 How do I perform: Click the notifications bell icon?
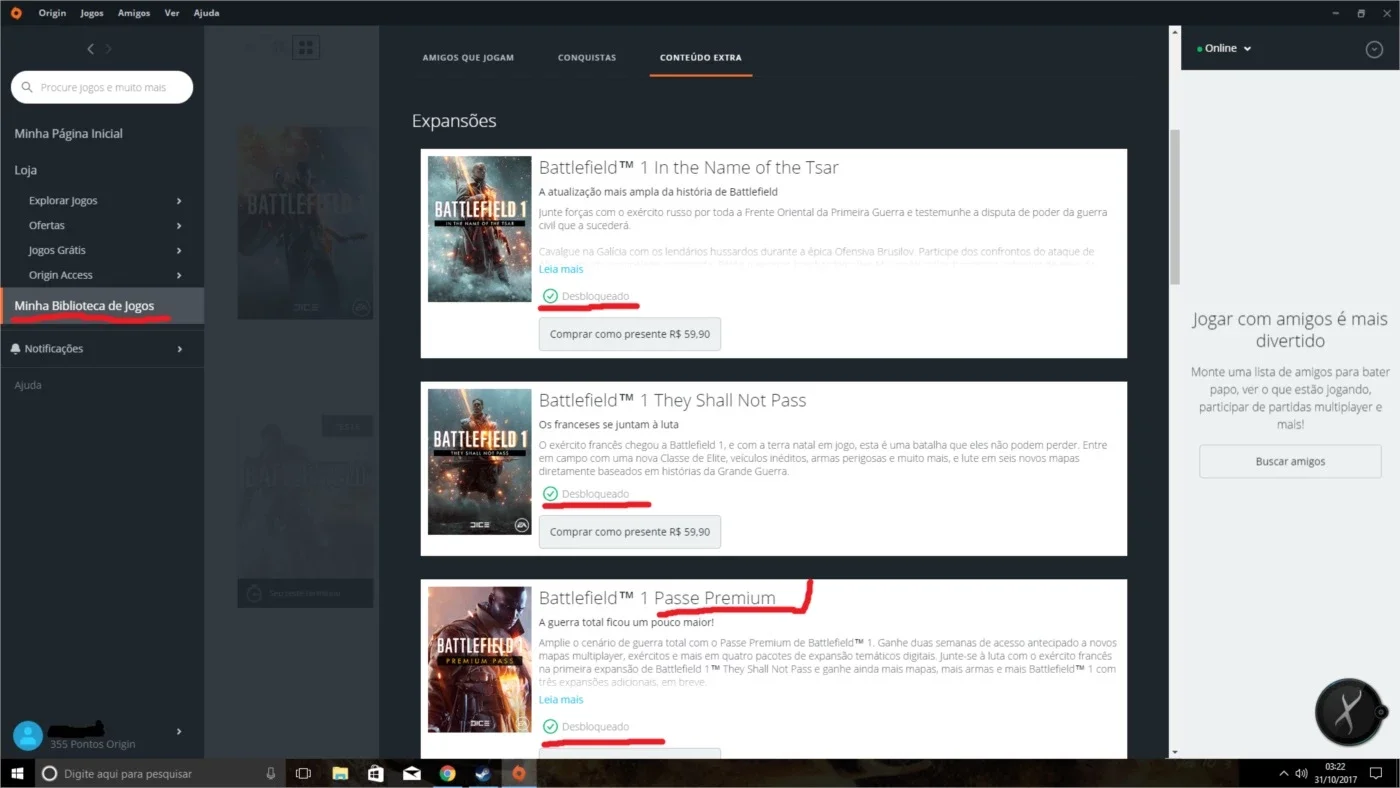click(x=15, y=348)
